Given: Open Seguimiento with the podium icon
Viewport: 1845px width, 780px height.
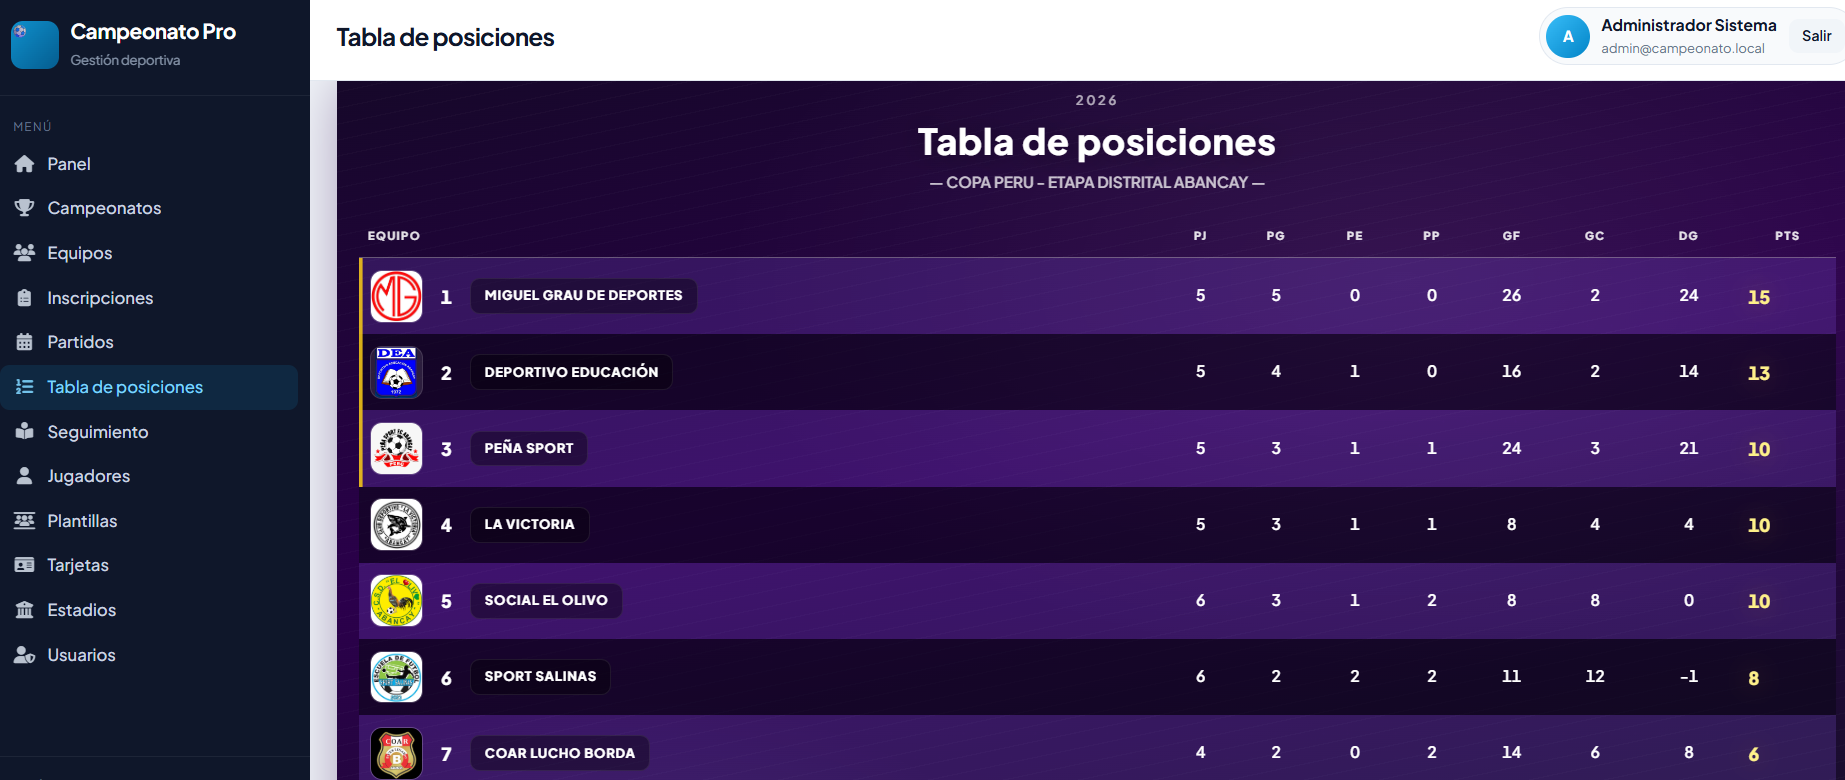Looking at the screenshot, I should pyautogui.click(x=26, y=431).
